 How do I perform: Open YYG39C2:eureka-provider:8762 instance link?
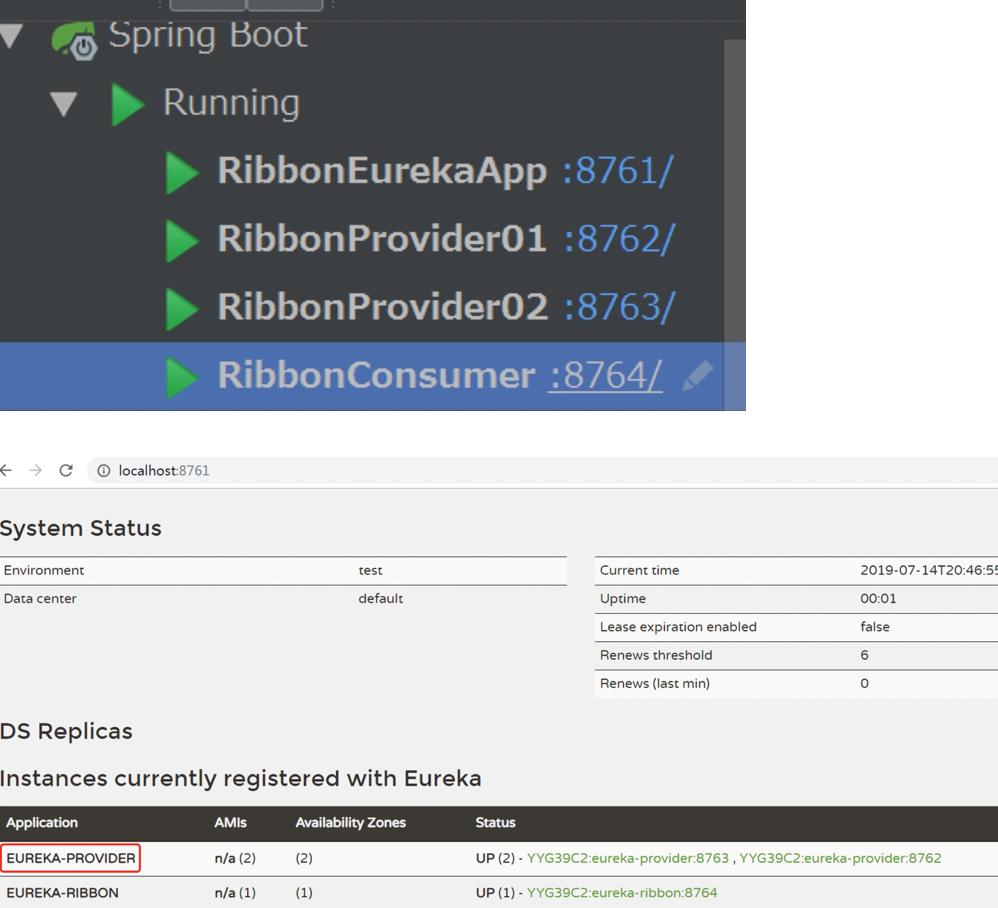[840, 858]
